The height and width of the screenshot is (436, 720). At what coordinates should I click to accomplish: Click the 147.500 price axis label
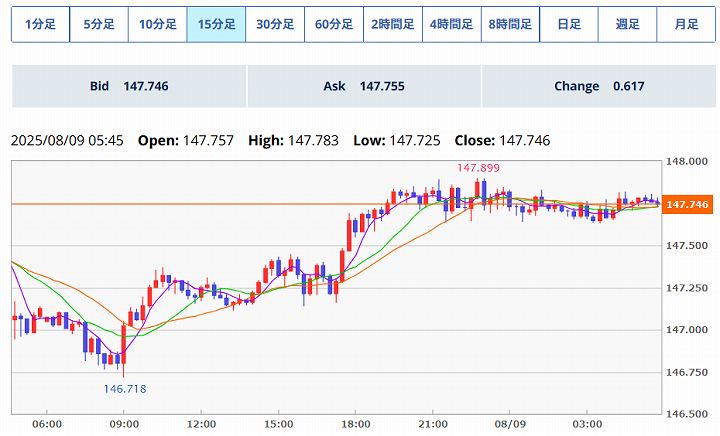687,246
